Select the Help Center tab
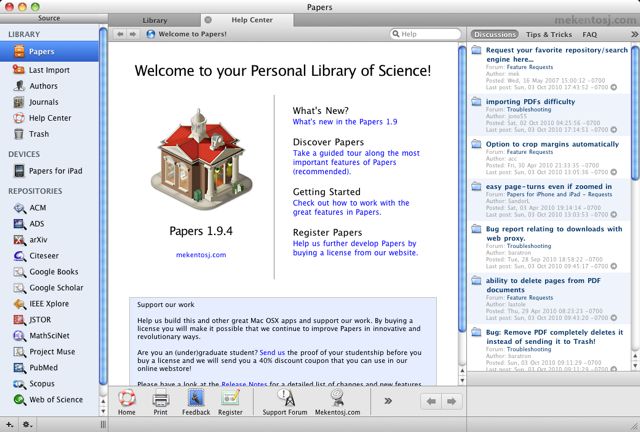Image resolution: width=640 pixels, height=432 pixels. pos(252,20)
